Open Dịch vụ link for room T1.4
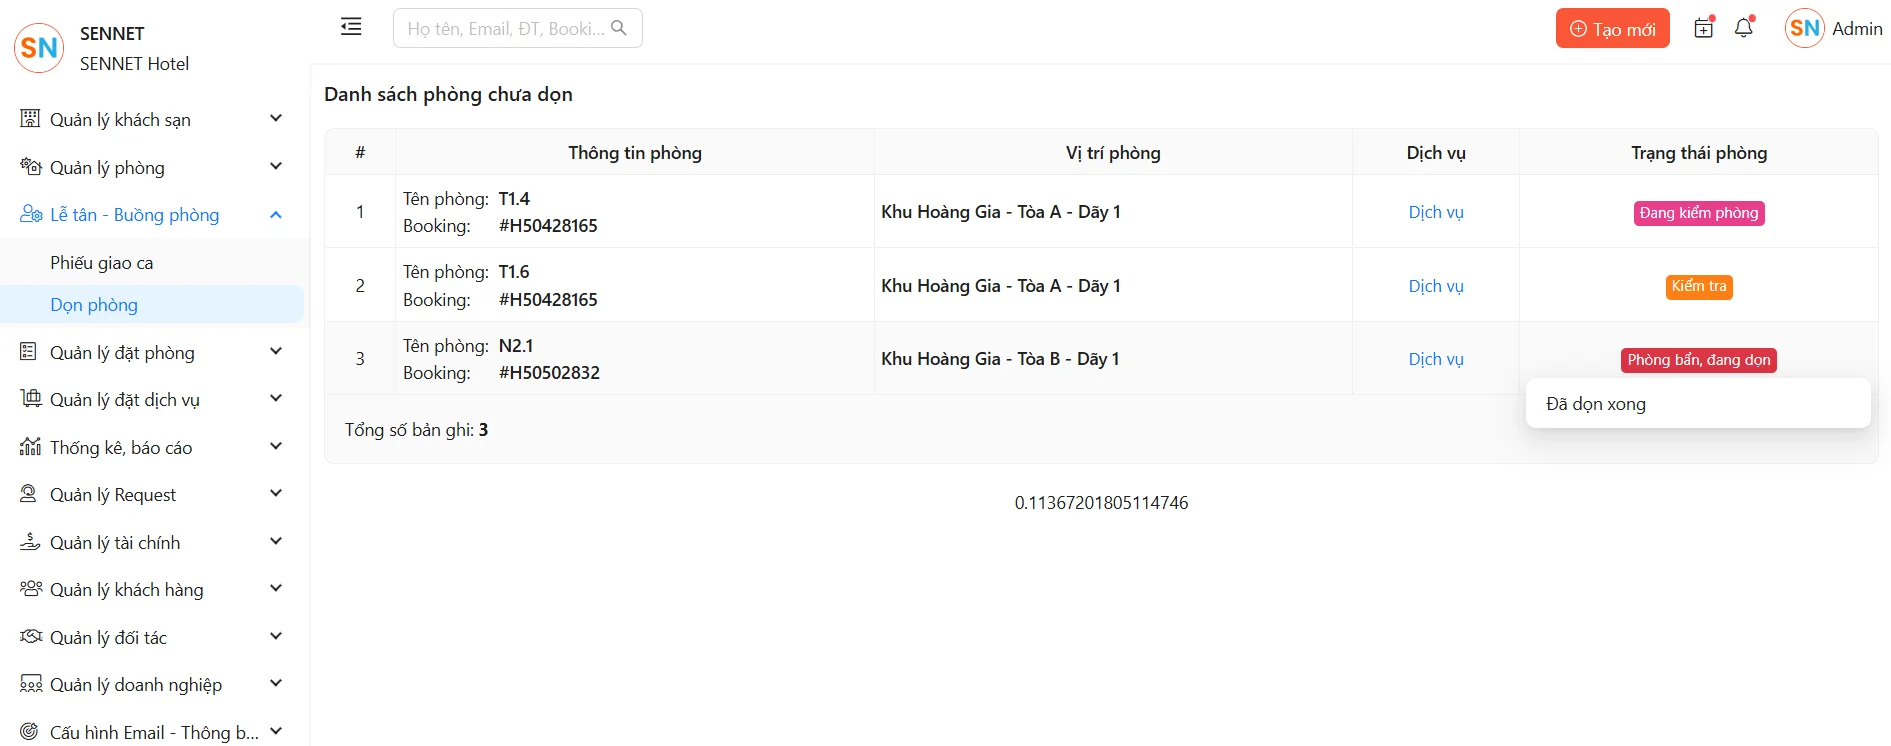Image resolution: width=1891 pixels, height=746 pixels. click(x=1435, y=212)
